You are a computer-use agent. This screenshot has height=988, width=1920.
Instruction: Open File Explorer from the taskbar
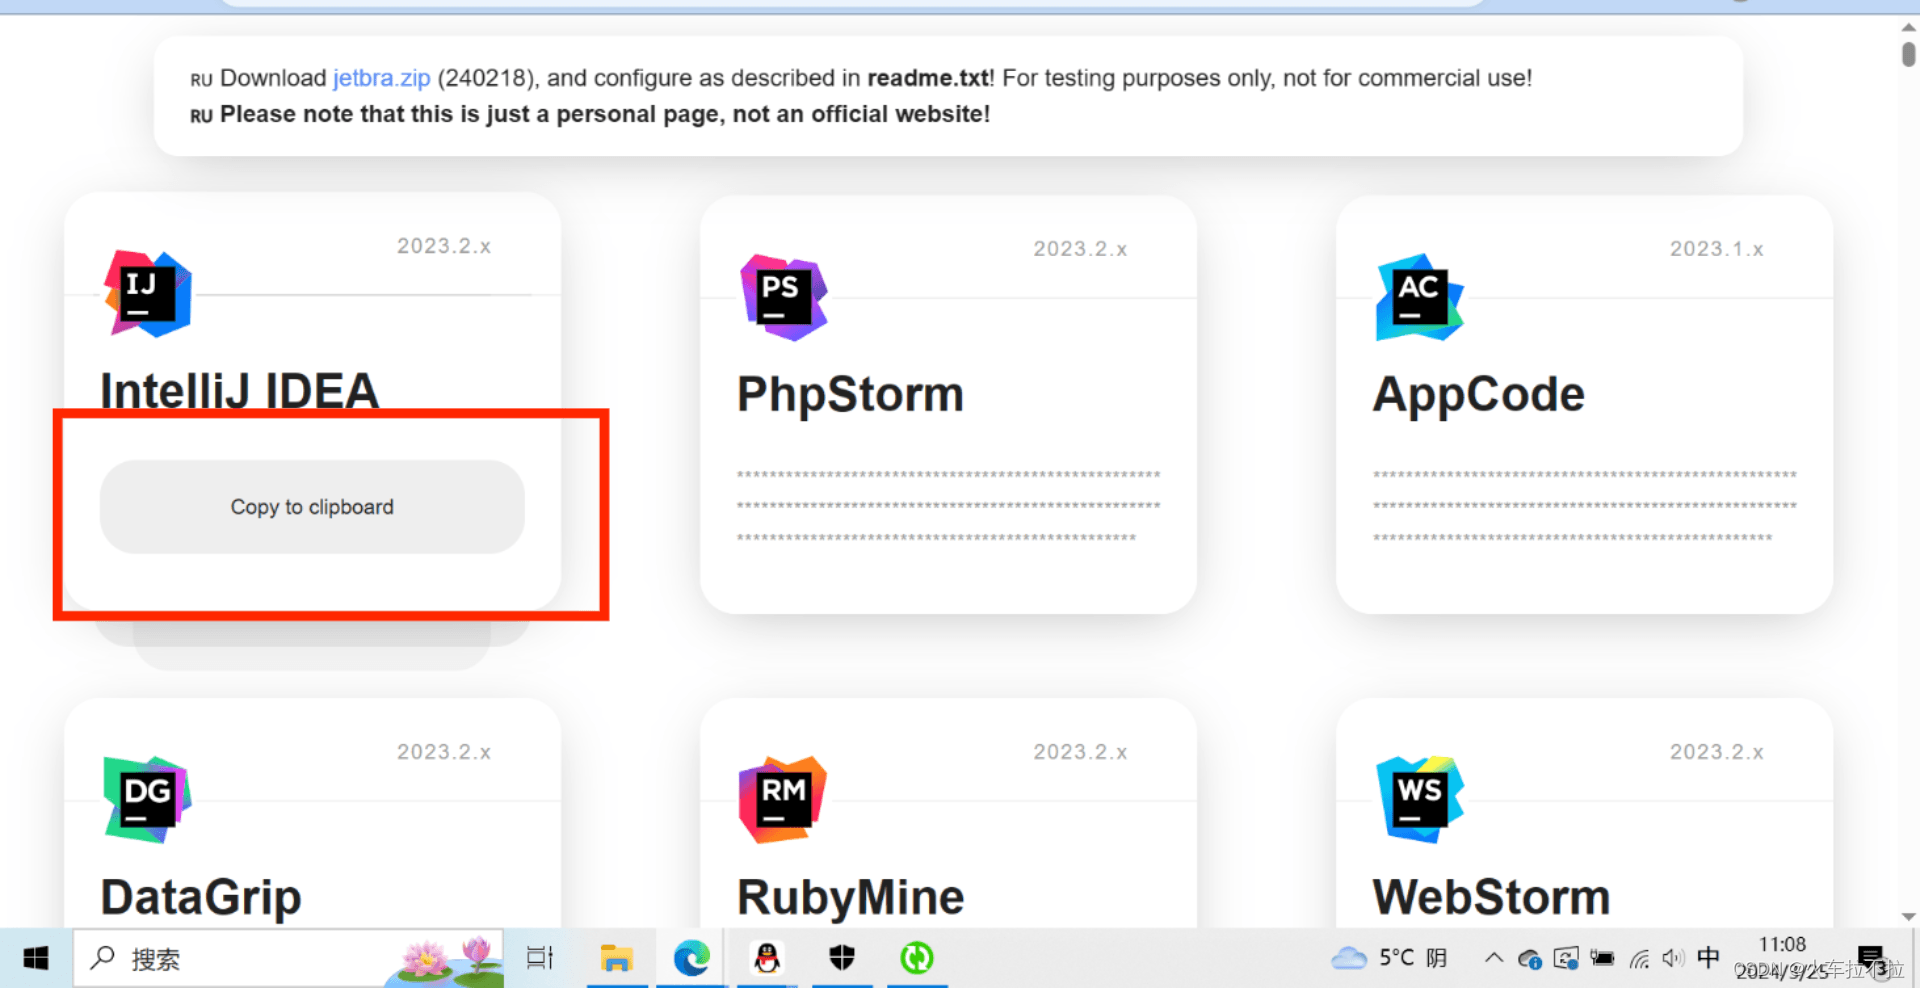pyautogui.click(x=616, y=959)
